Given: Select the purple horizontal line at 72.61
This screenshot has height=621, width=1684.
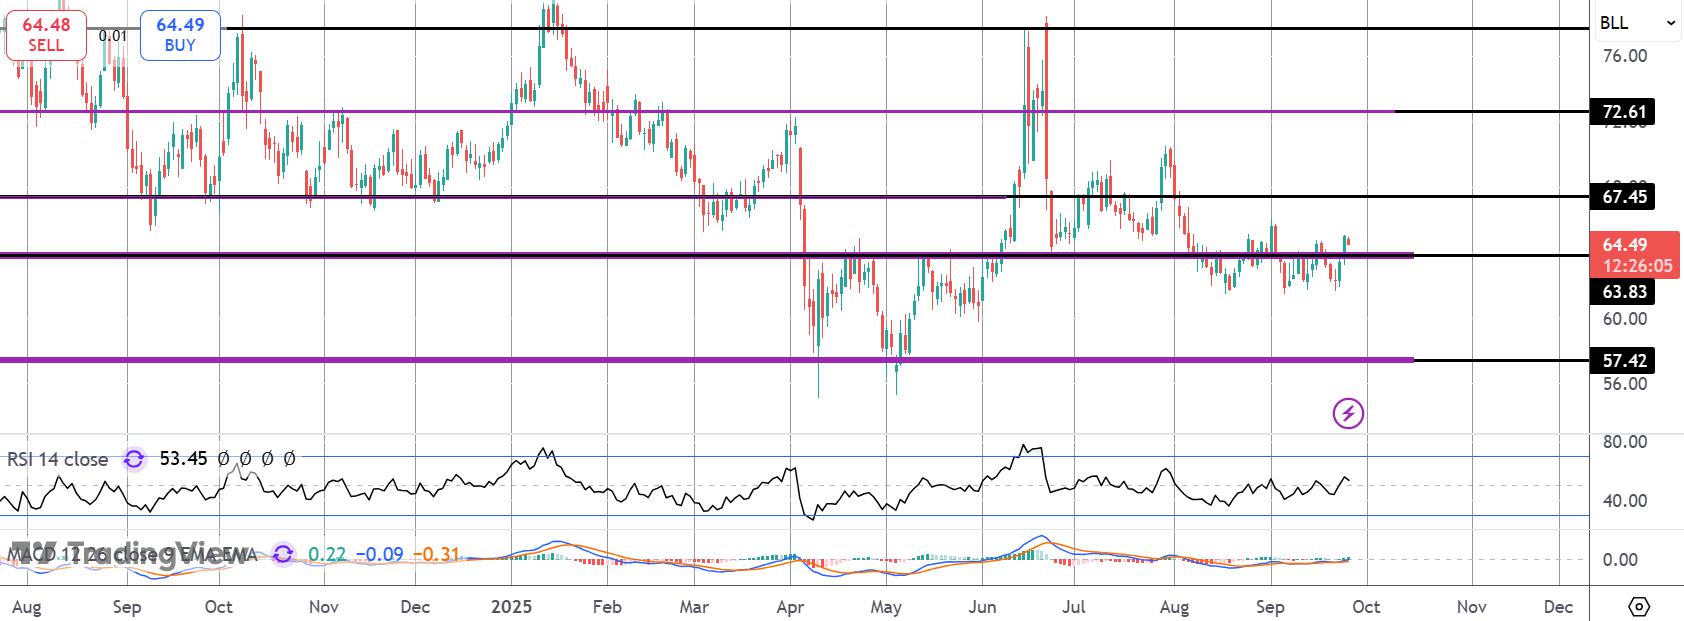Looking at the screenshot, I should tap(697, 111).
